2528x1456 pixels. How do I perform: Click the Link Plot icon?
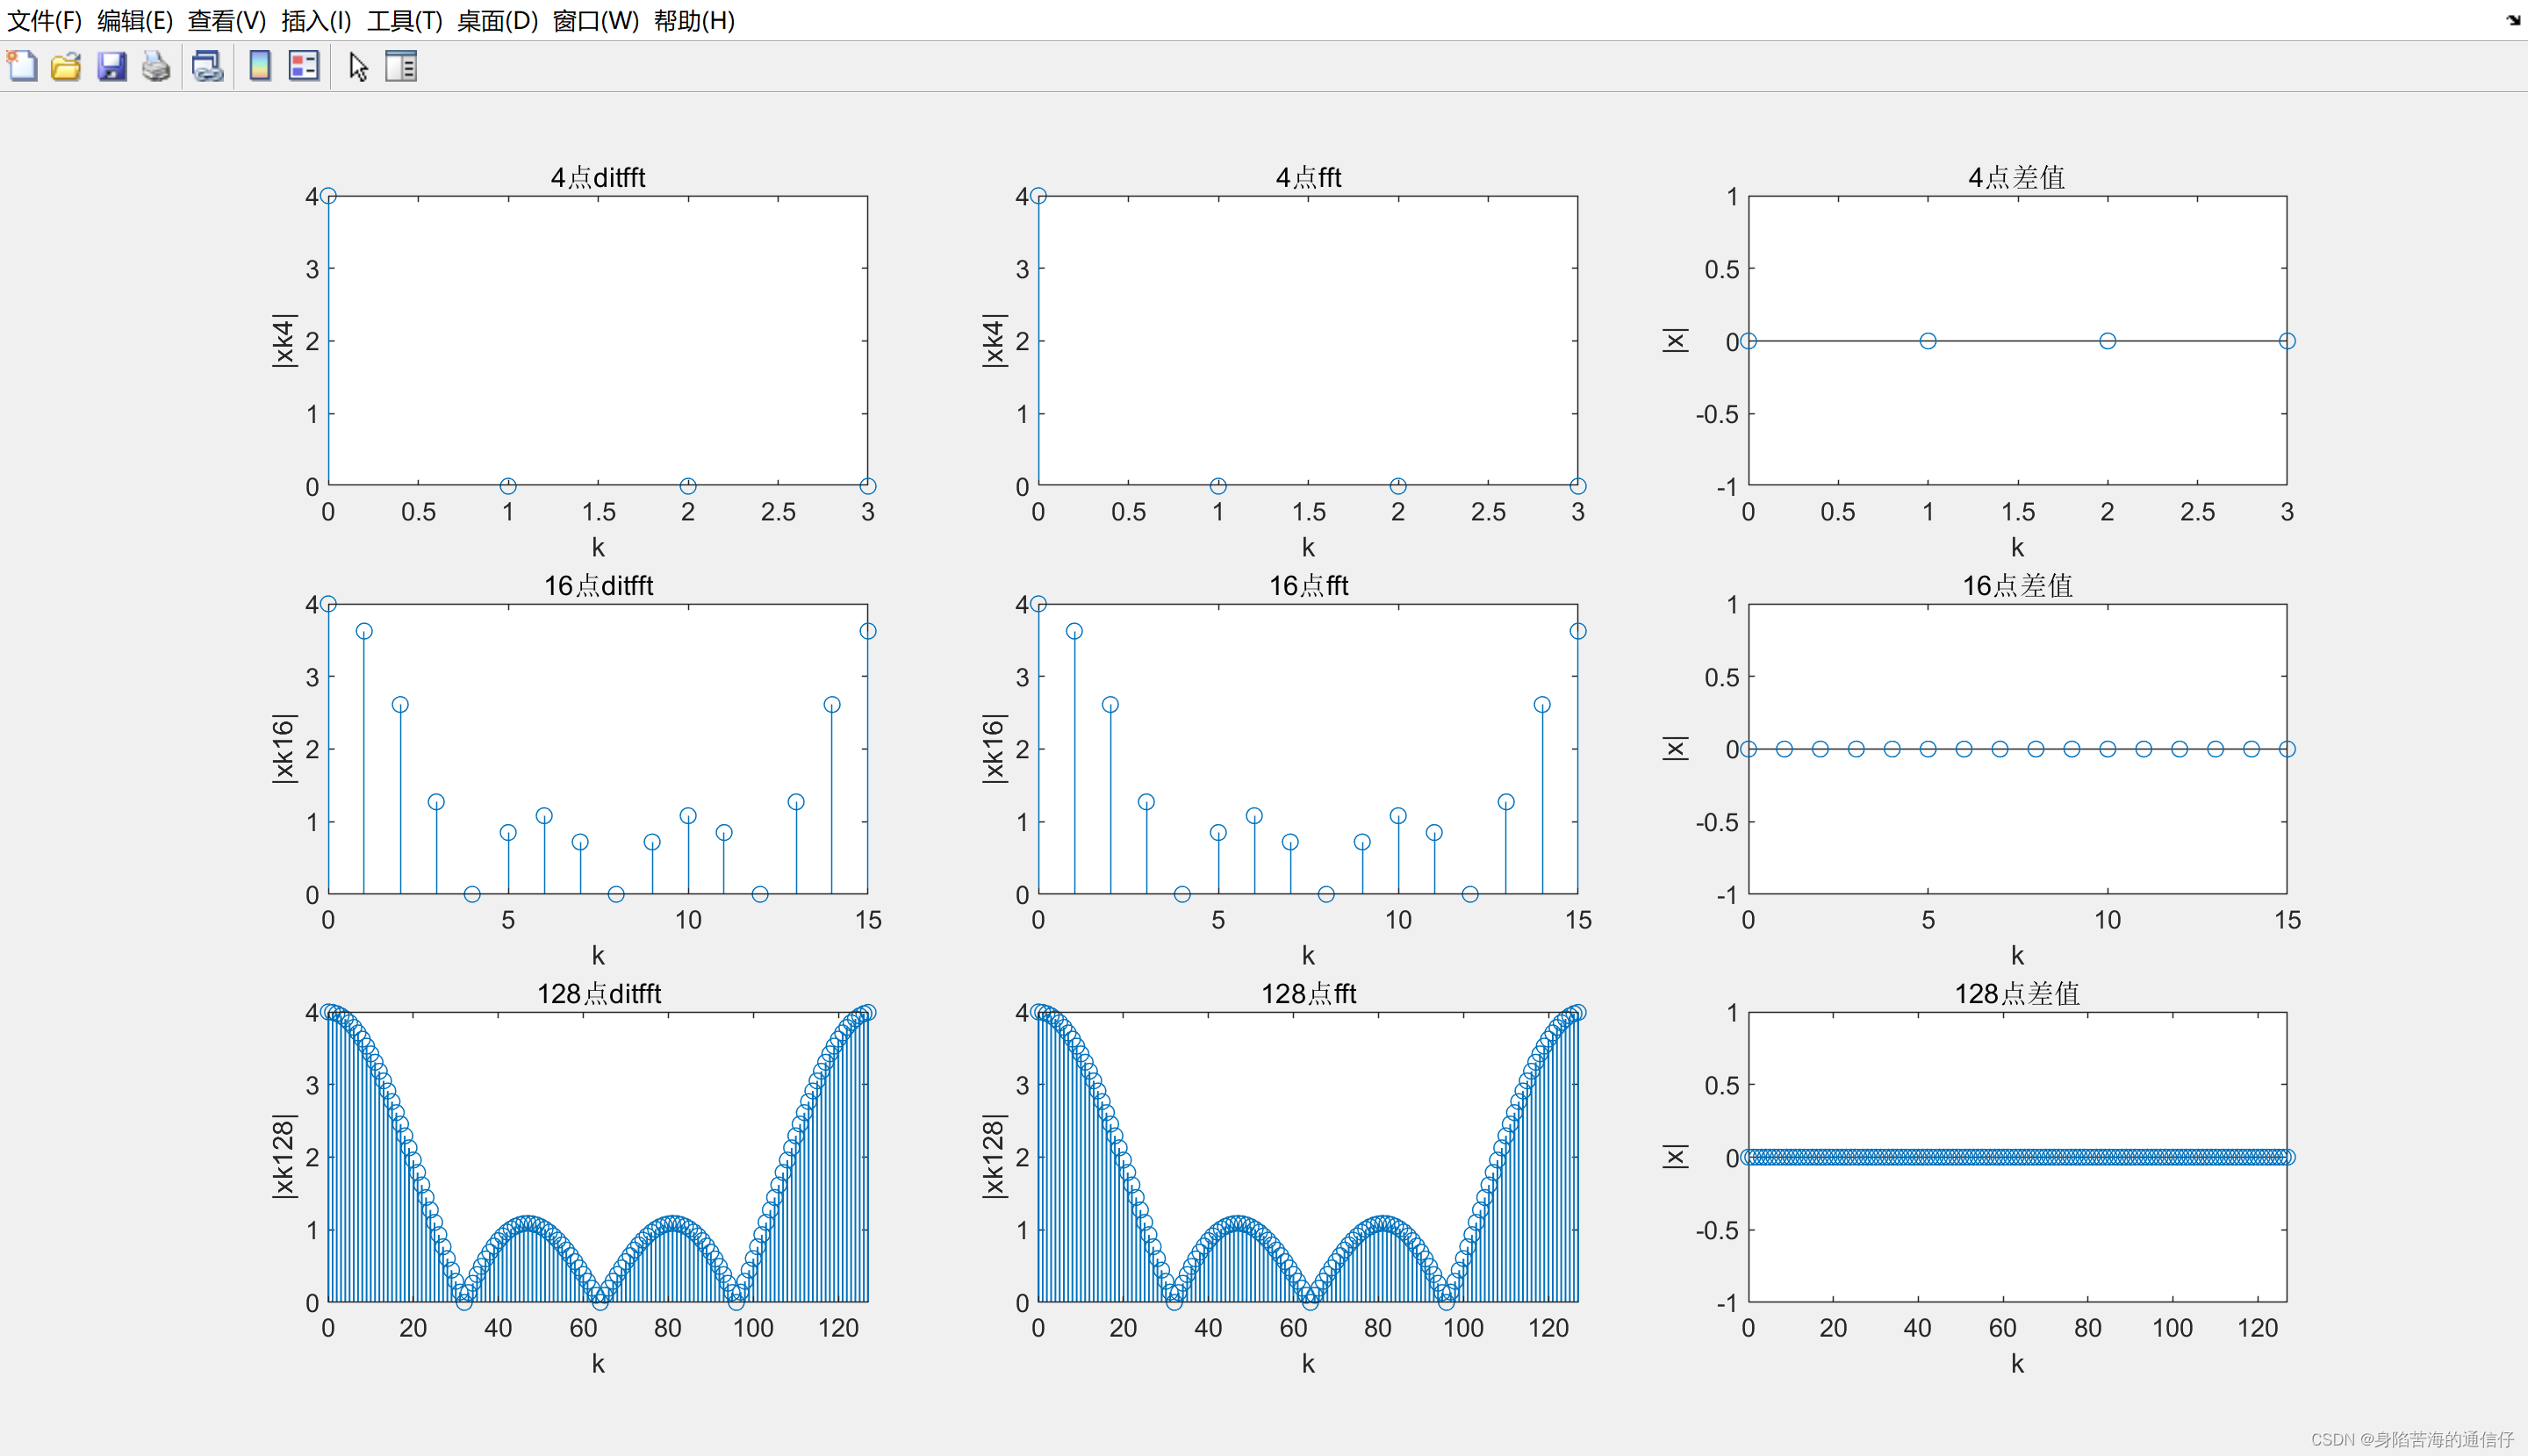point(208,66)
